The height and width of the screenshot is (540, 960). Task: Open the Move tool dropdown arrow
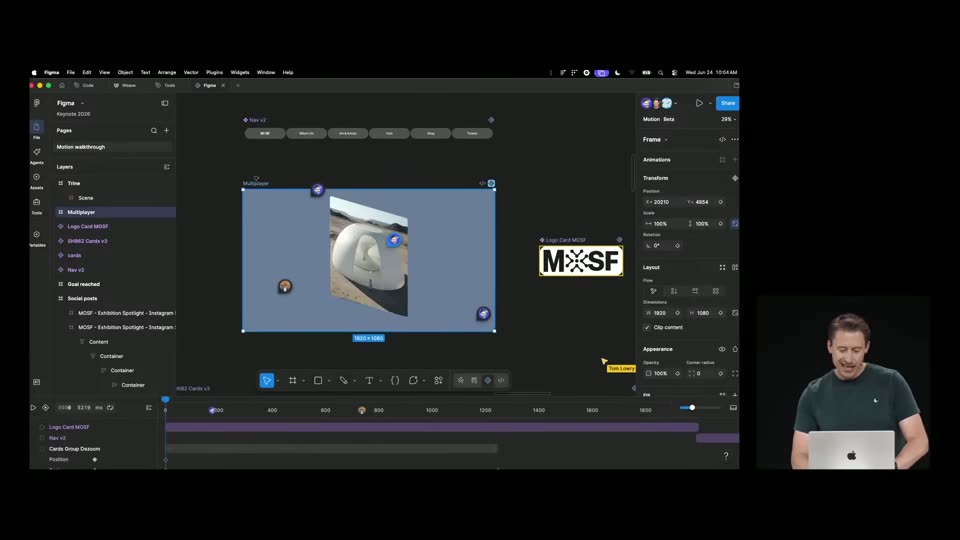[278, 381]
